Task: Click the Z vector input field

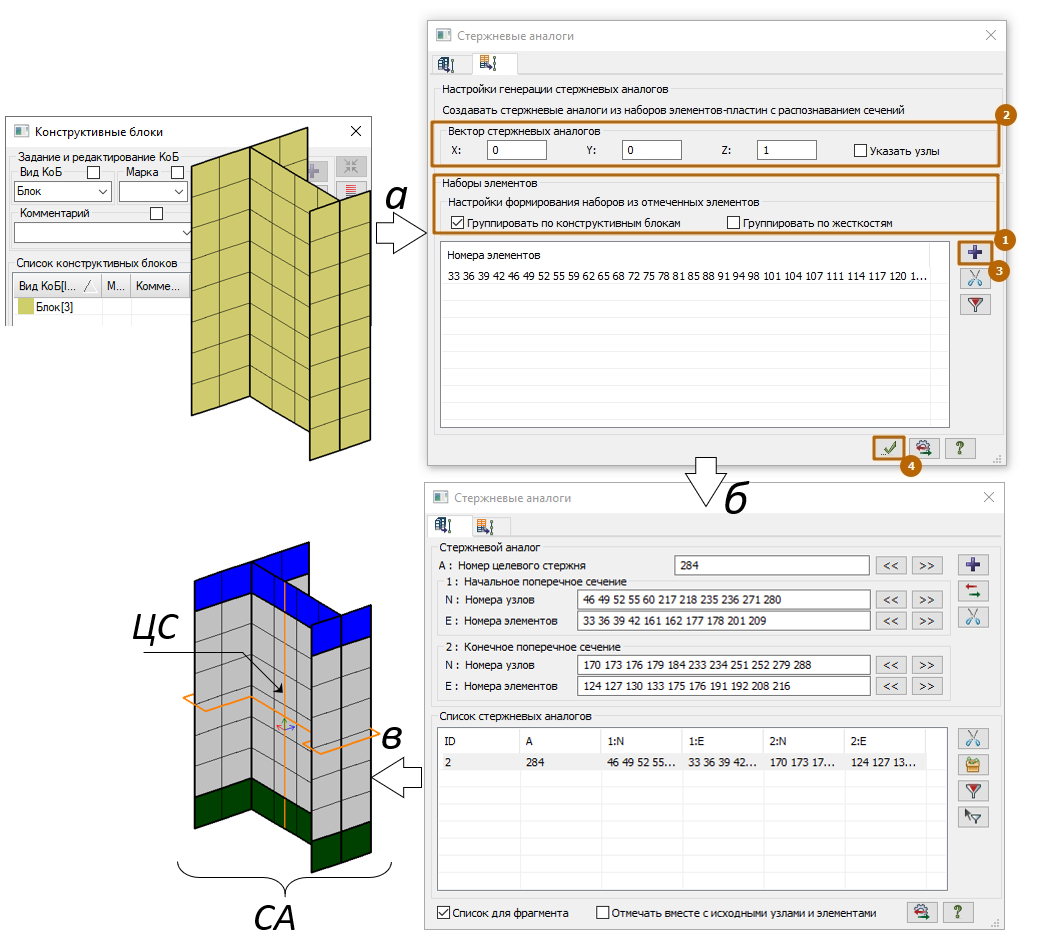Action: [786, 150]
